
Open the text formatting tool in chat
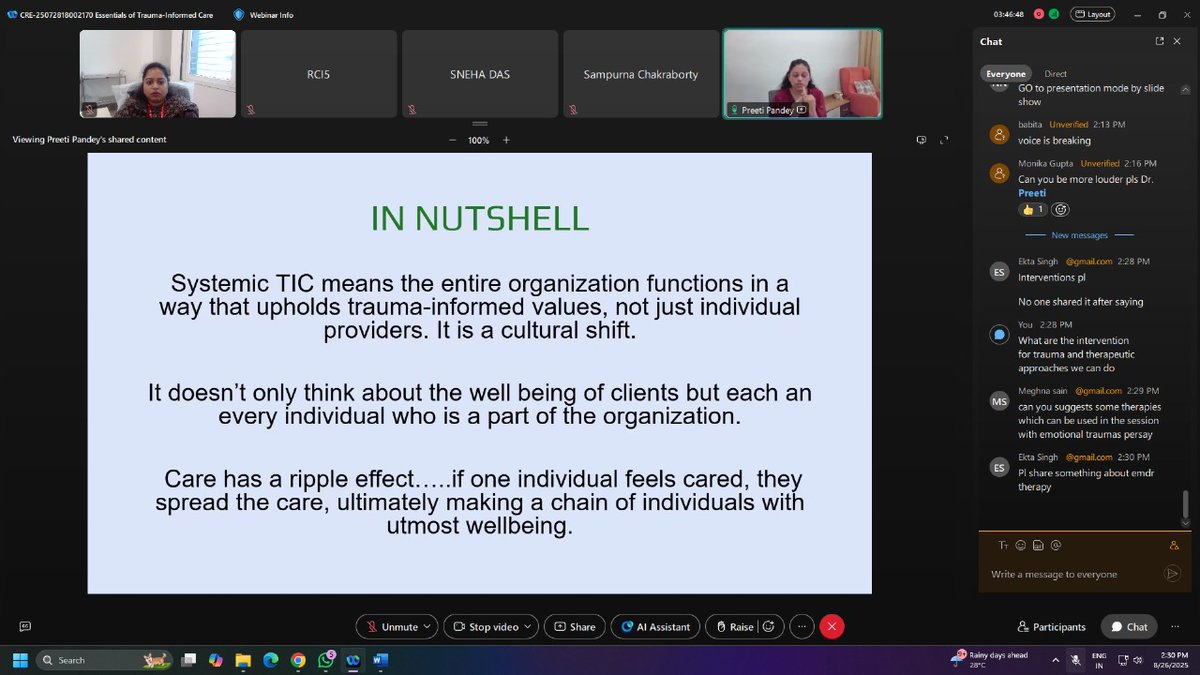coord(1003,545)
